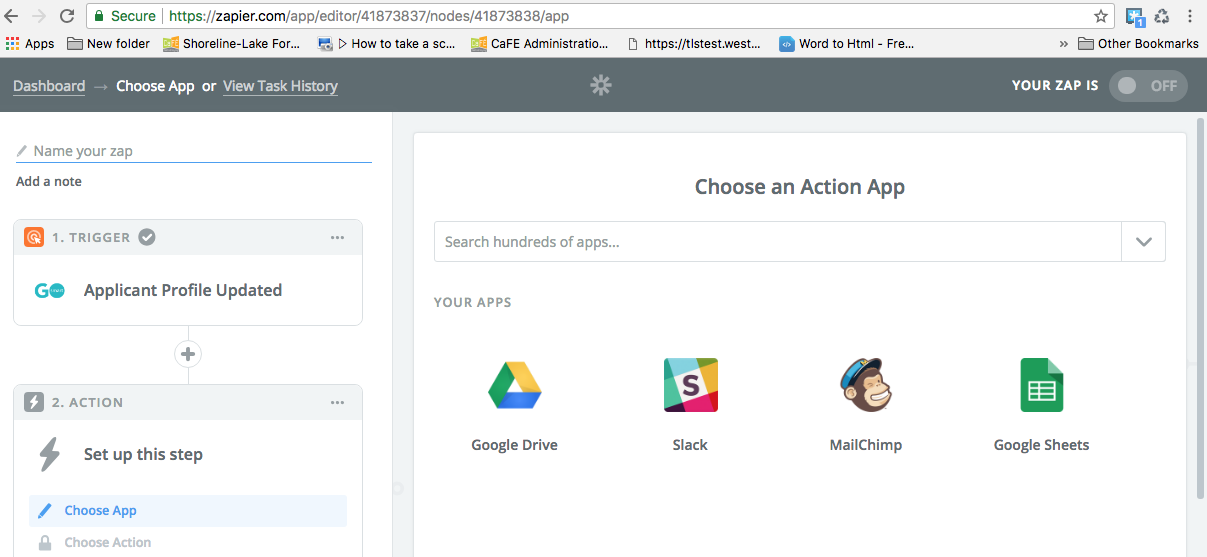Image resolution: width=1207 pixels, height=557 pixels.
Task: Click the padlock icon by Choose Action
Action: (x=44, y=543)
